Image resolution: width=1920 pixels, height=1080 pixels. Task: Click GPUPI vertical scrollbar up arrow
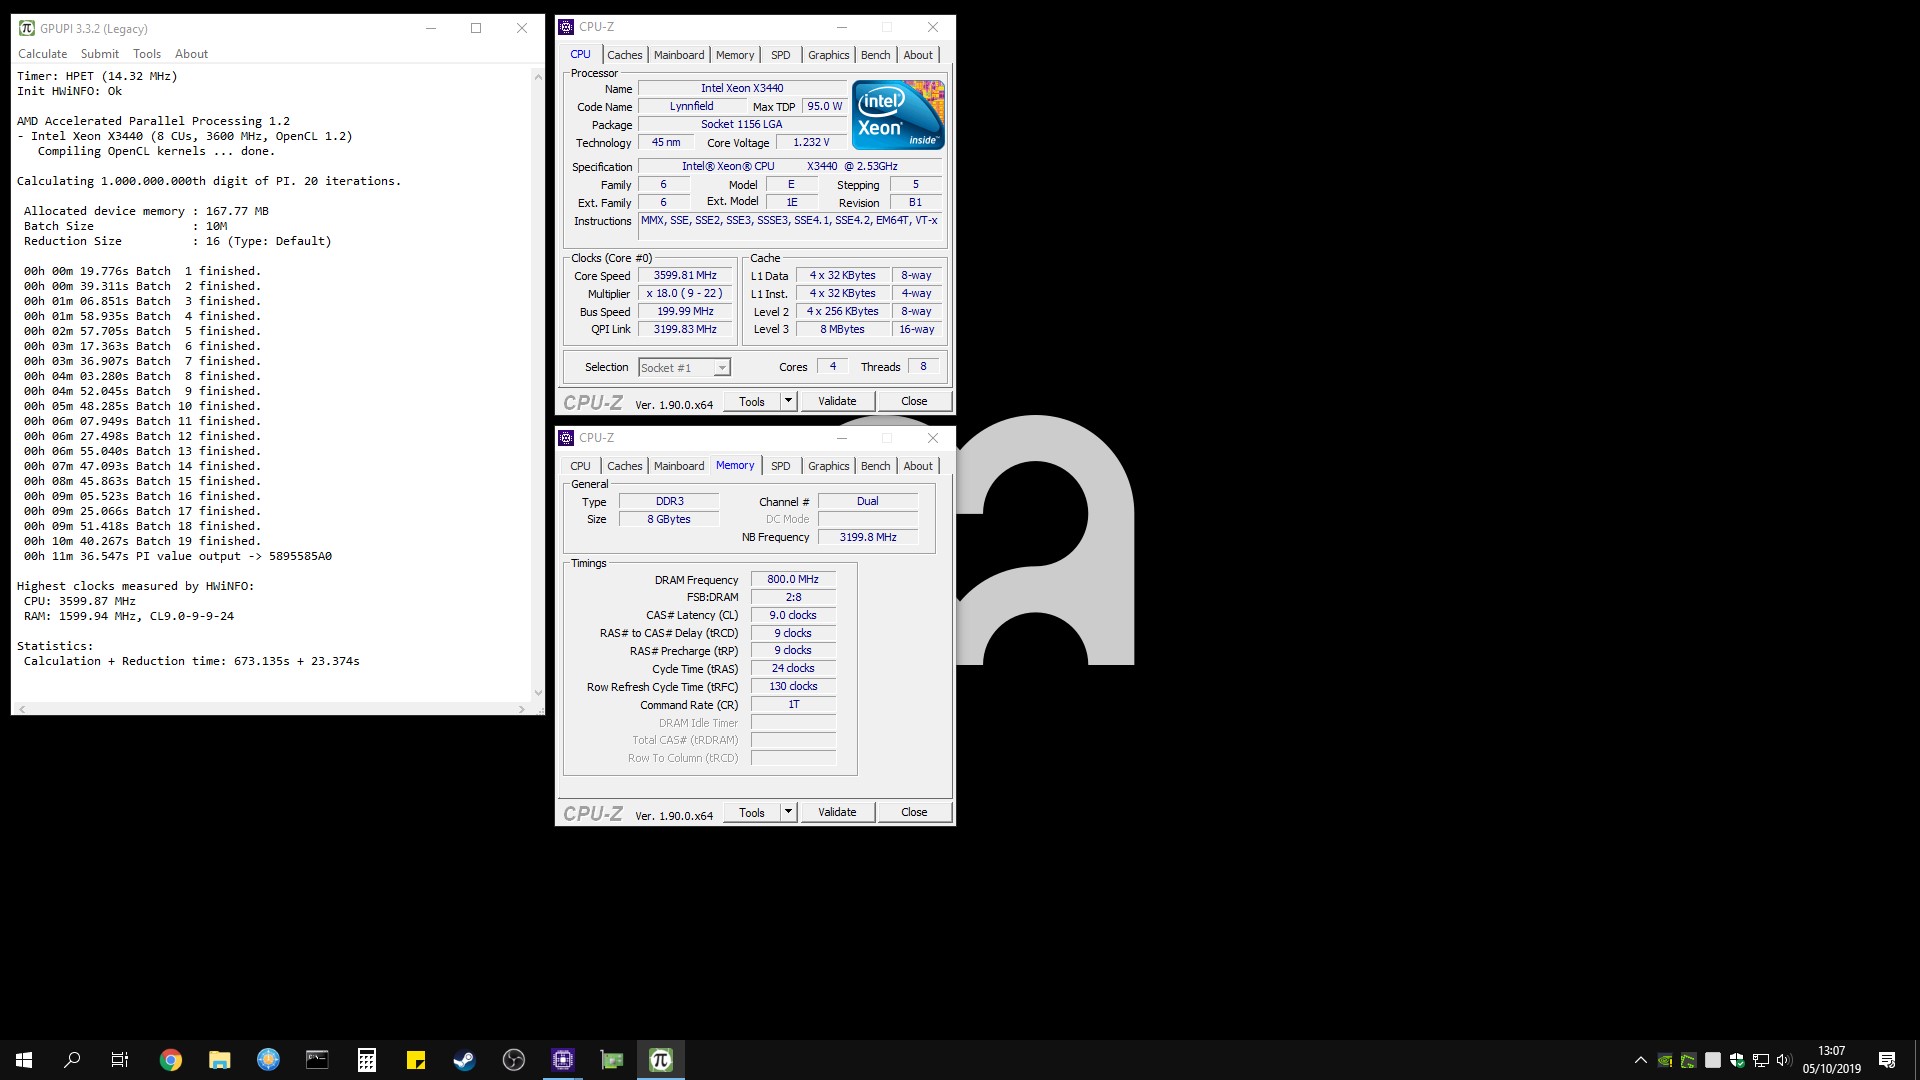pyautogui.click(x=538, y=77)
